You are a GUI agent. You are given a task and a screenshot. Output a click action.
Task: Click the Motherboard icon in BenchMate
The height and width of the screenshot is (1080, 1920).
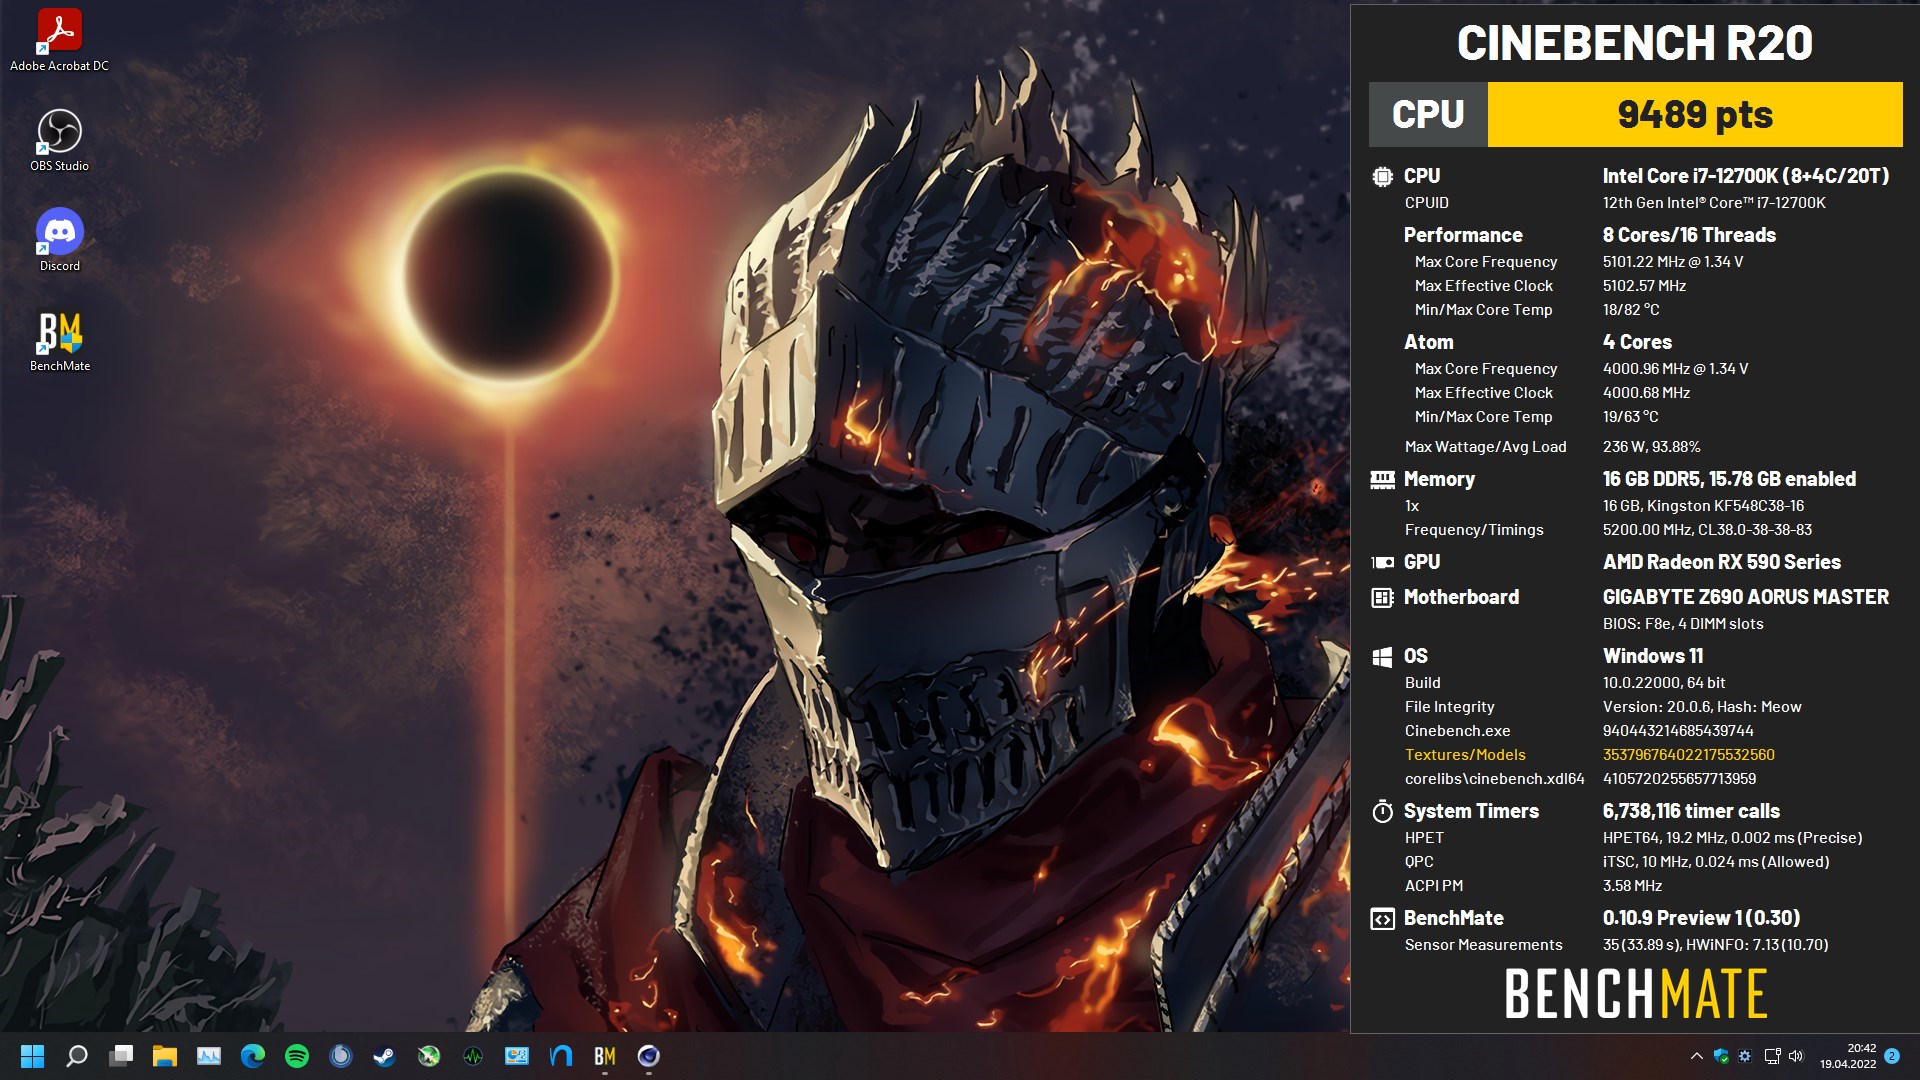coord(1382,598)
